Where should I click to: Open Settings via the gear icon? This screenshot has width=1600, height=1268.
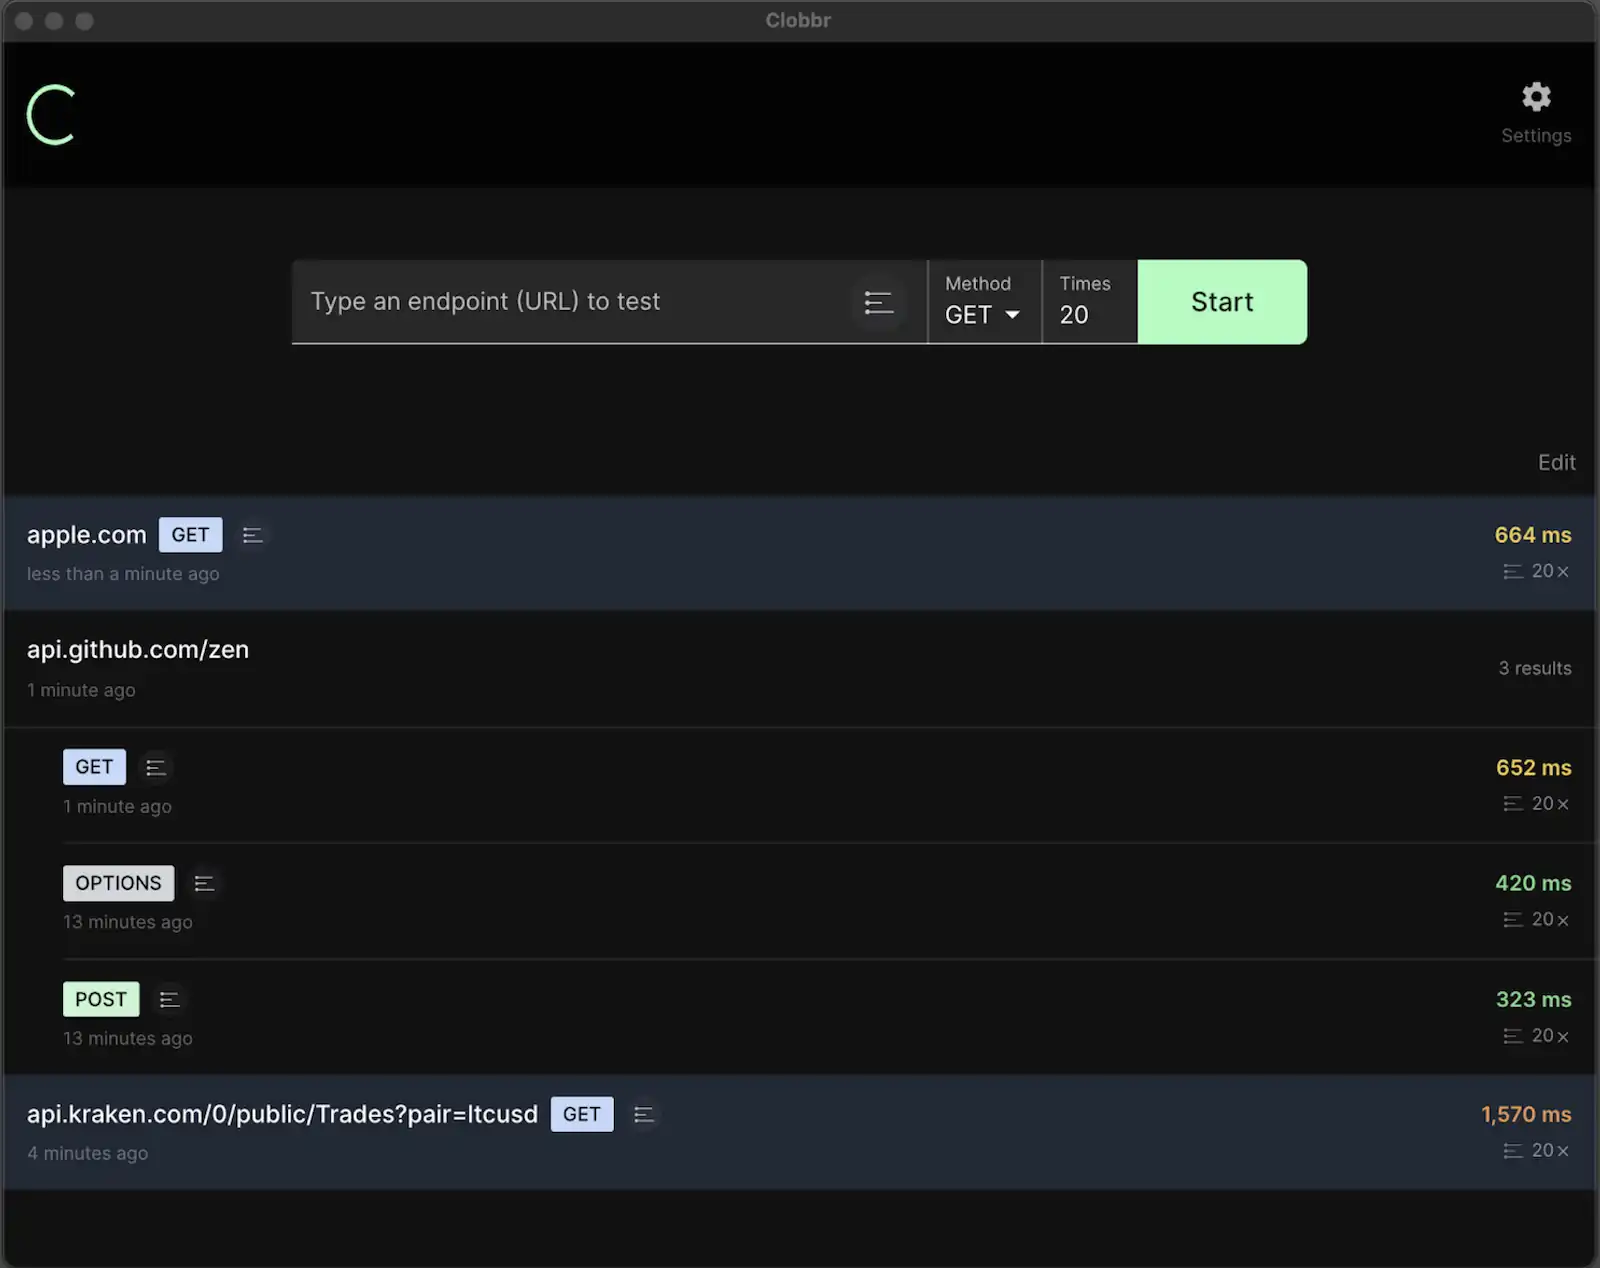tap(1535, 97)
